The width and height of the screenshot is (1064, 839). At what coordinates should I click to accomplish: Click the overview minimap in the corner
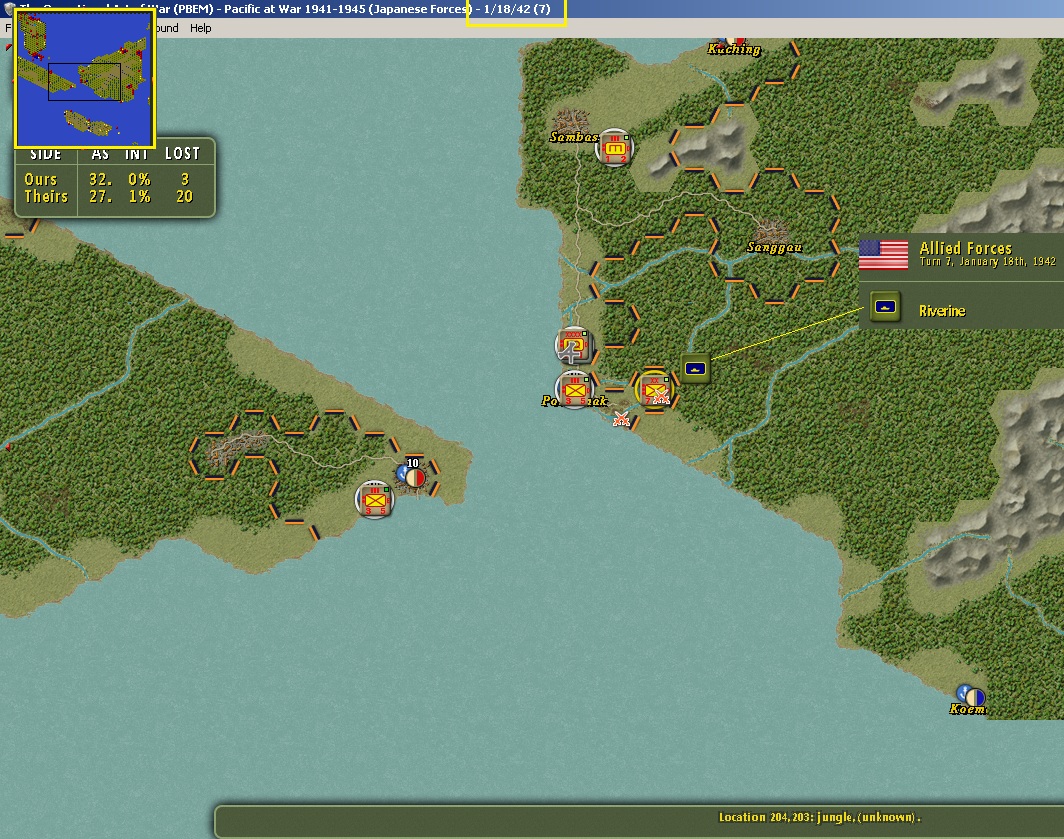click(x=85, y=77)
